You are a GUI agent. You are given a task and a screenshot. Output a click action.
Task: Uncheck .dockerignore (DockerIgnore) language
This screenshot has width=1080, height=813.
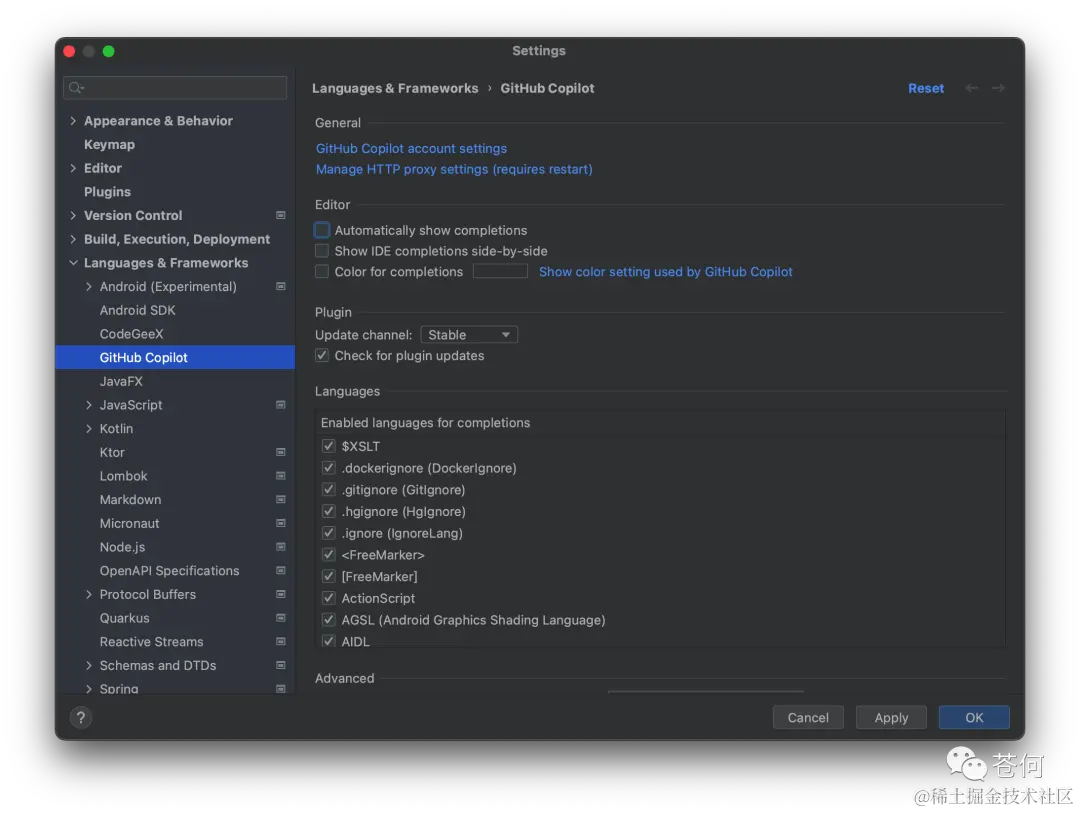point(329,468)
